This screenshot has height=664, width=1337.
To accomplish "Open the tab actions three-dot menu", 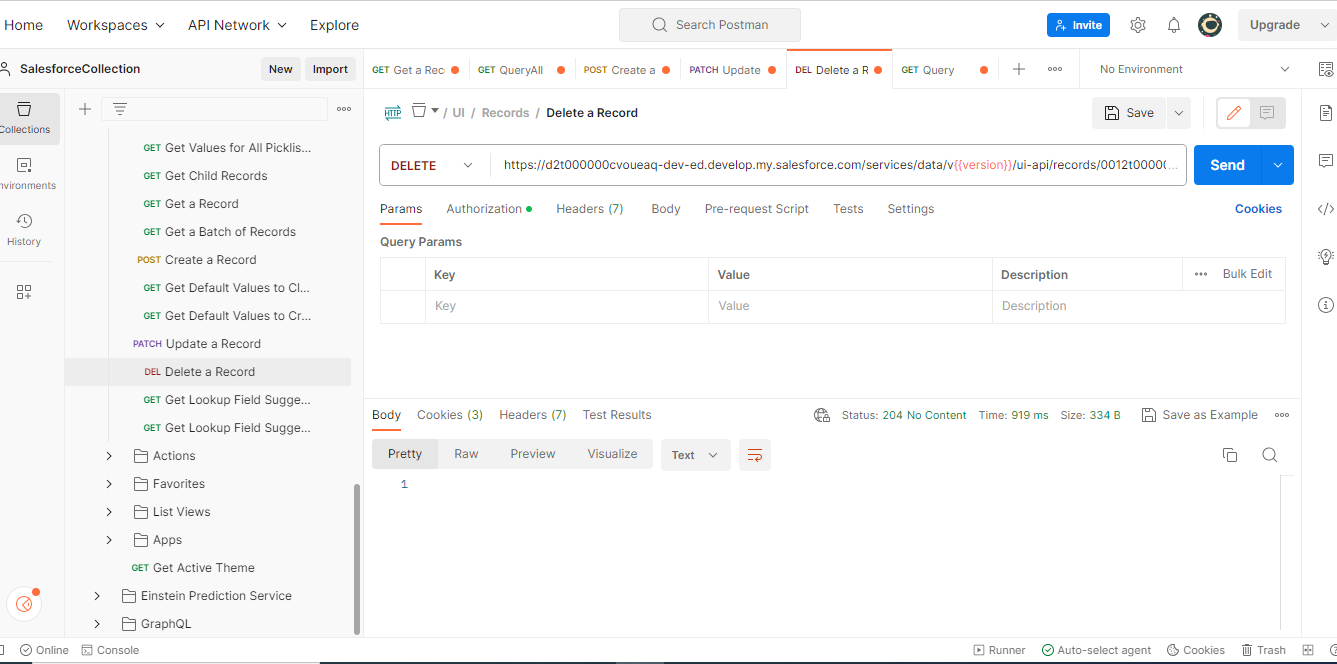I will click(x=1055, y=69).
